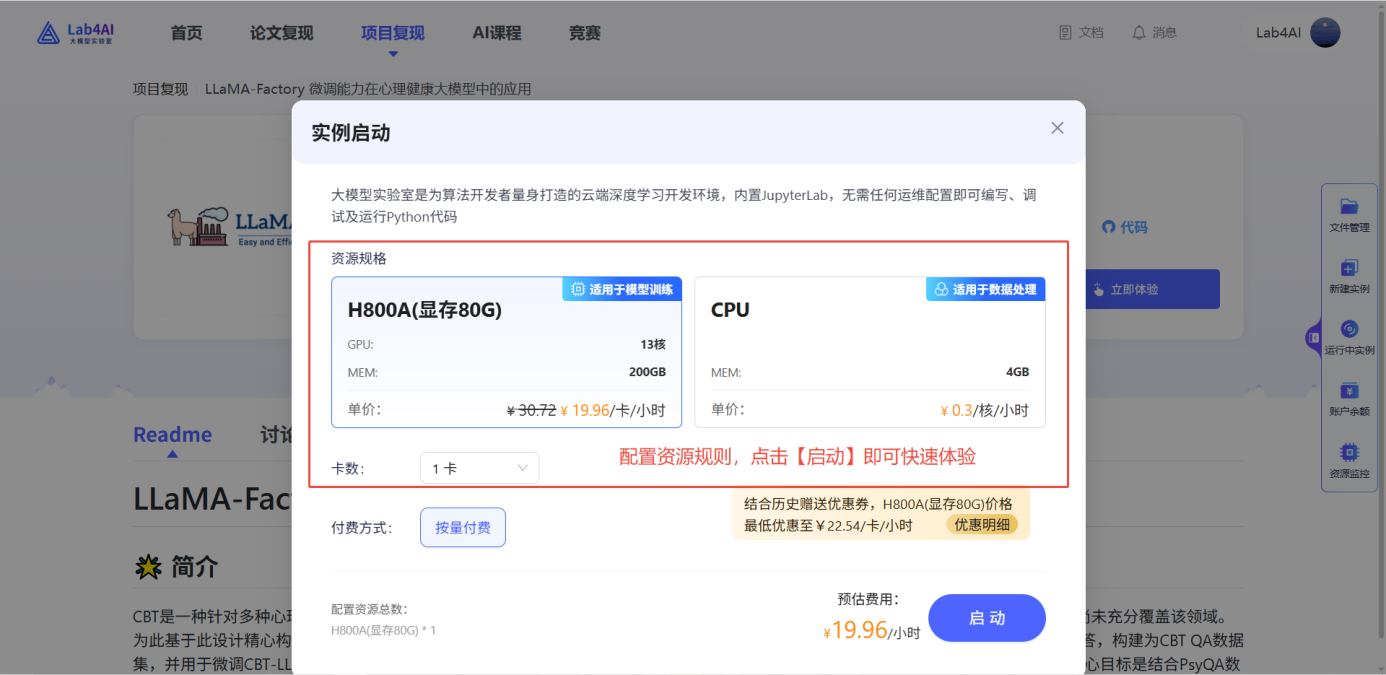Open the 卡数 dropdown showing 1卡
This screenshot has height=675, width=1386.
point(479,467)
